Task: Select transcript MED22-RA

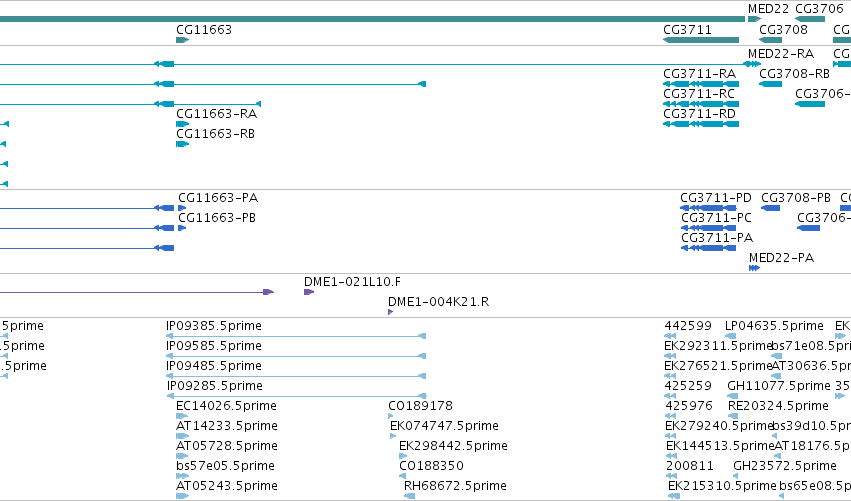Action: coord(780,54)
